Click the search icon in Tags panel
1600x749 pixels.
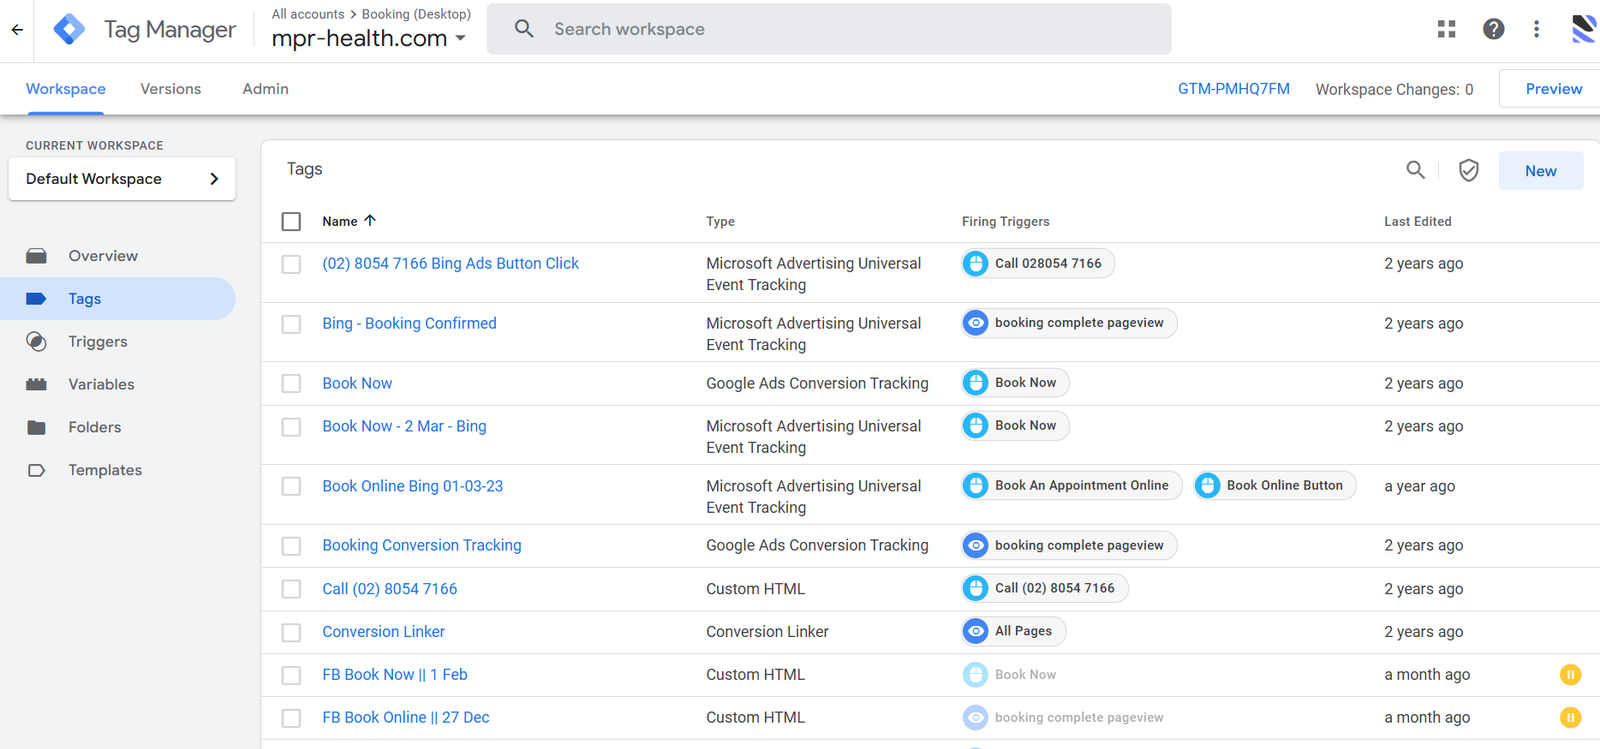coord(1415,170)
